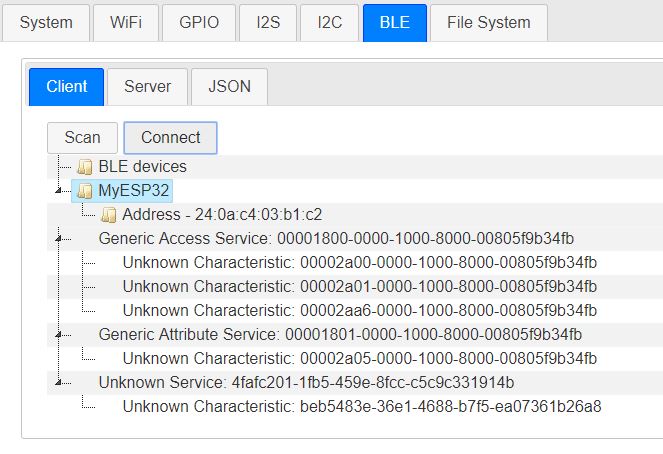Switch to the I2S tab
The width and height of the screenshot is (663, 454).
pos(268,23)
